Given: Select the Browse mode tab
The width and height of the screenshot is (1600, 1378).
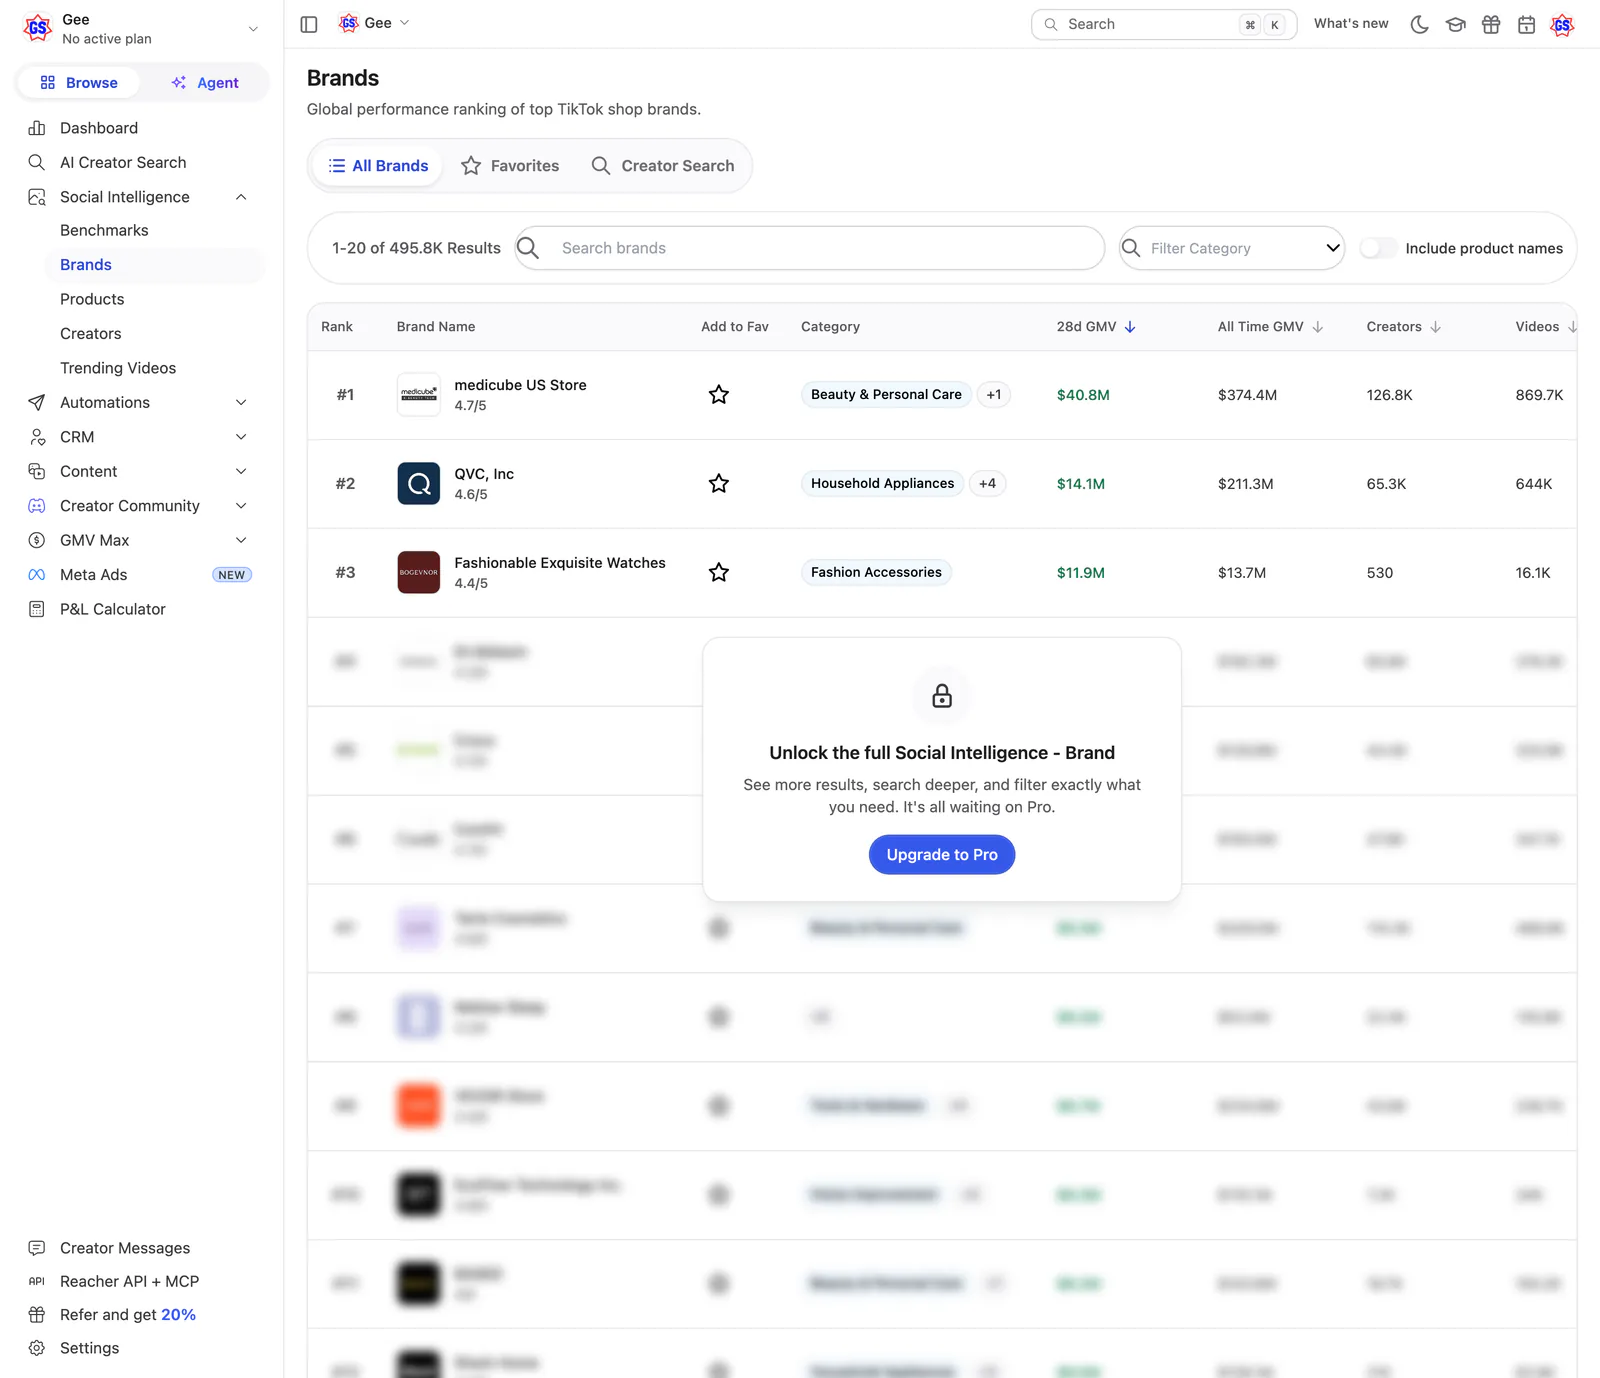Looking at the screenshot, I should pos(79,83).
